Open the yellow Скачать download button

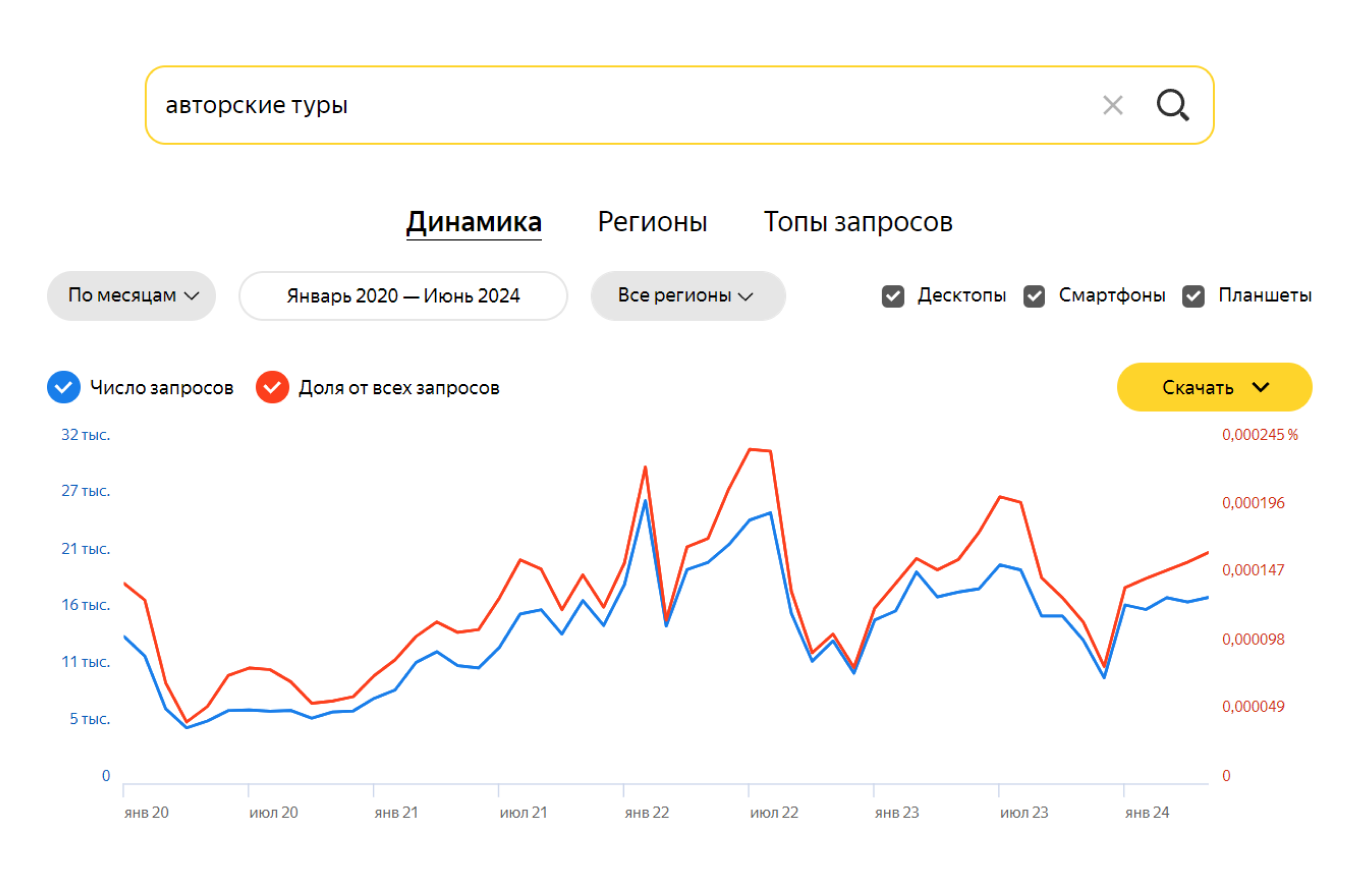tap(1214, 387)
